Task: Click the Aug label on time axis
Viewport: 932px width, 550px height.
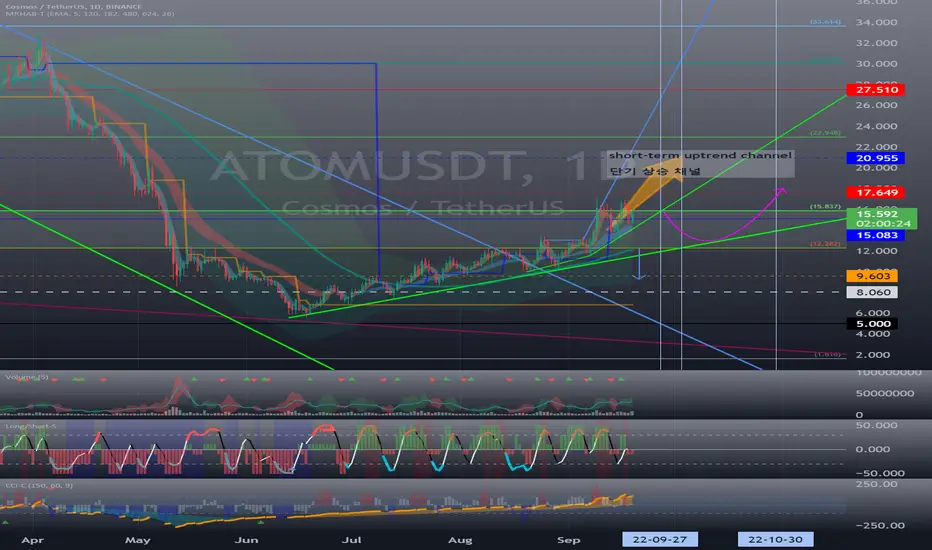Action: click(x=459, y=540)
